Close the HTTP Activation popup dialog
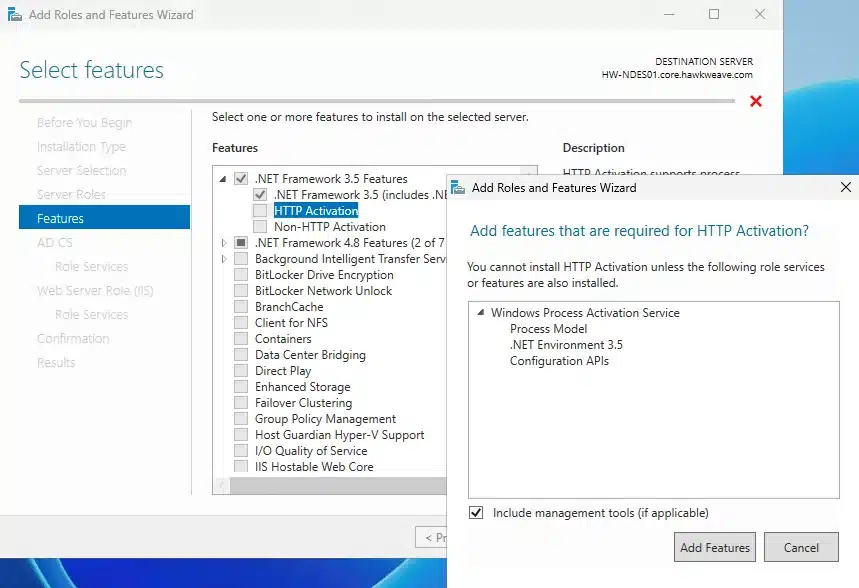The image size is (859, 588). pyautogui.click(x=845, y=187)
